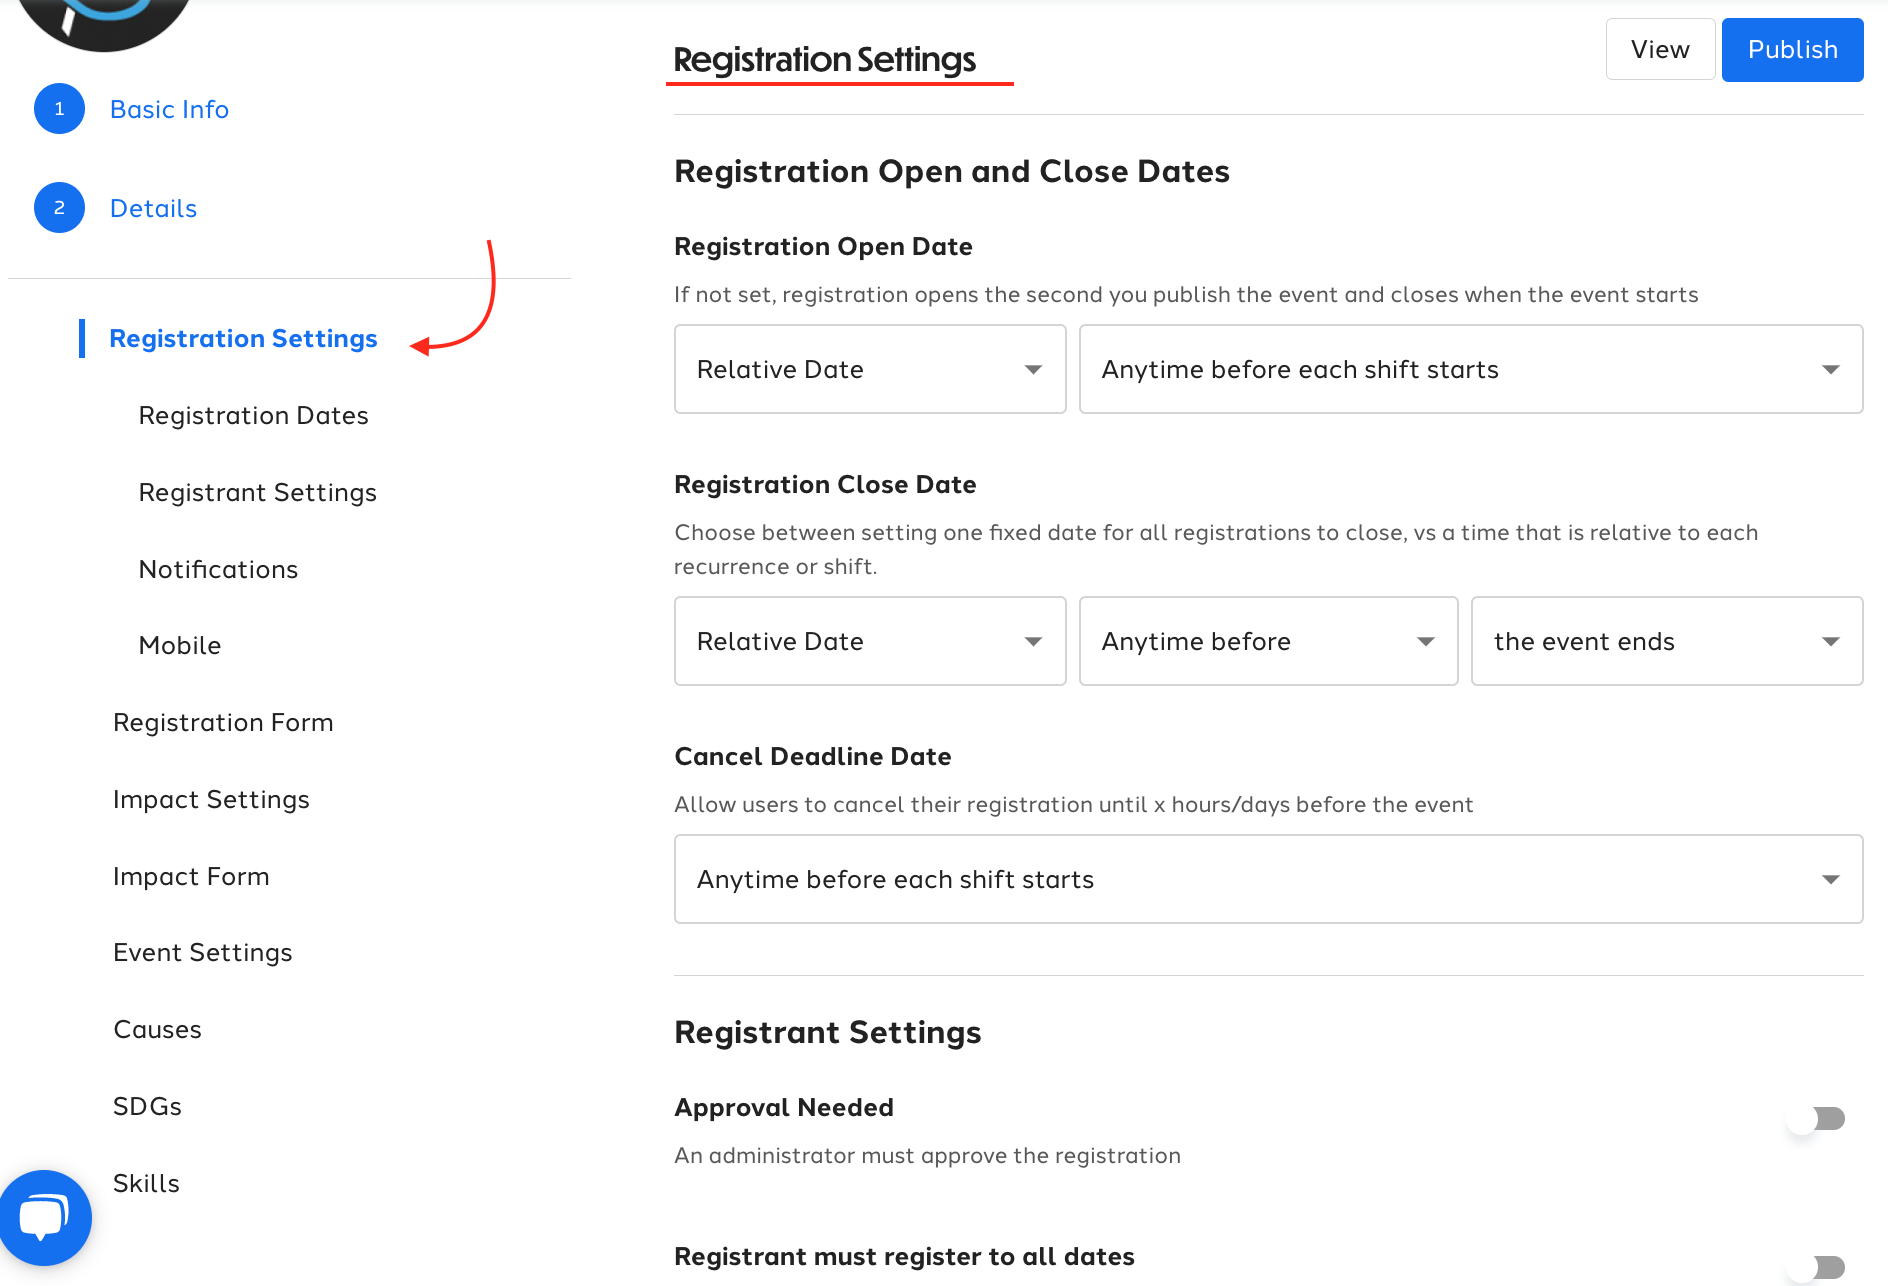Open Notifications sidebar item
Image resolution: width=1888 pixels, height=1286 pixels.
[218, 569]
